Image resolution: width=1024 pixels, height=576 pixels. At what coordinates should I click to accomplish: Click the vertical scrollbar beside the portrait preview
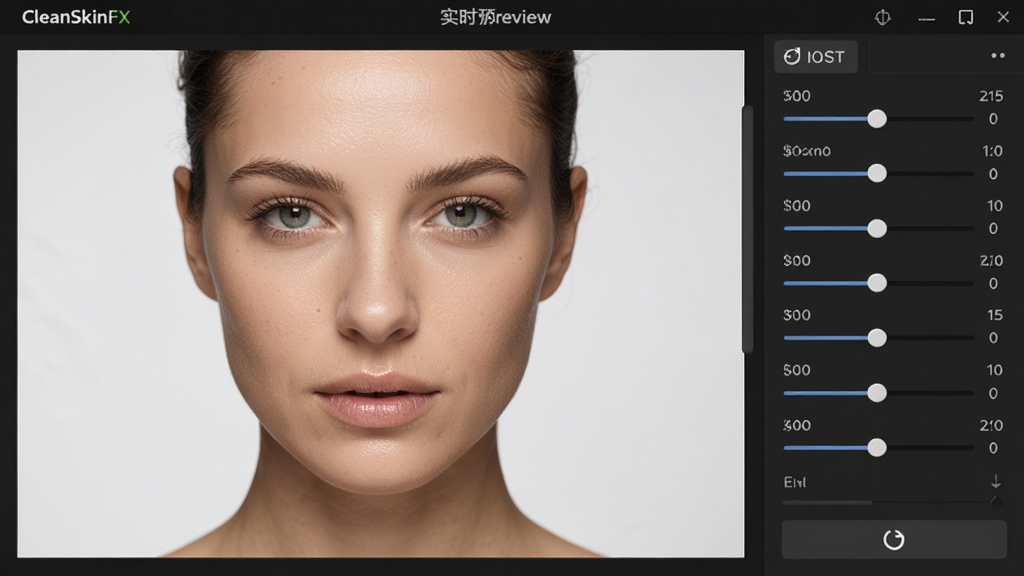[x=747, y=229]
